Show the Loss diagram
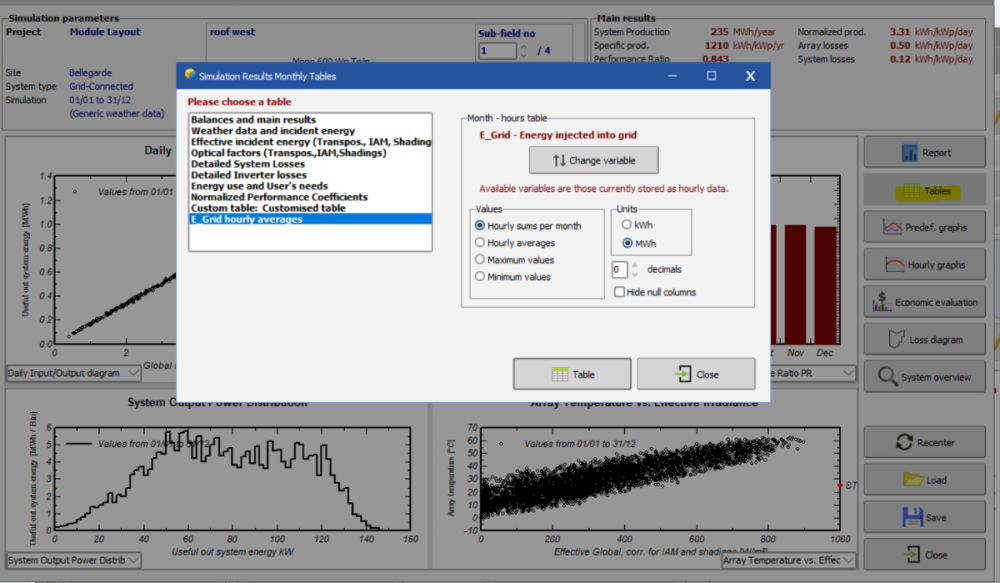Viewport: 1000px width, 583px height. (925, 340)
